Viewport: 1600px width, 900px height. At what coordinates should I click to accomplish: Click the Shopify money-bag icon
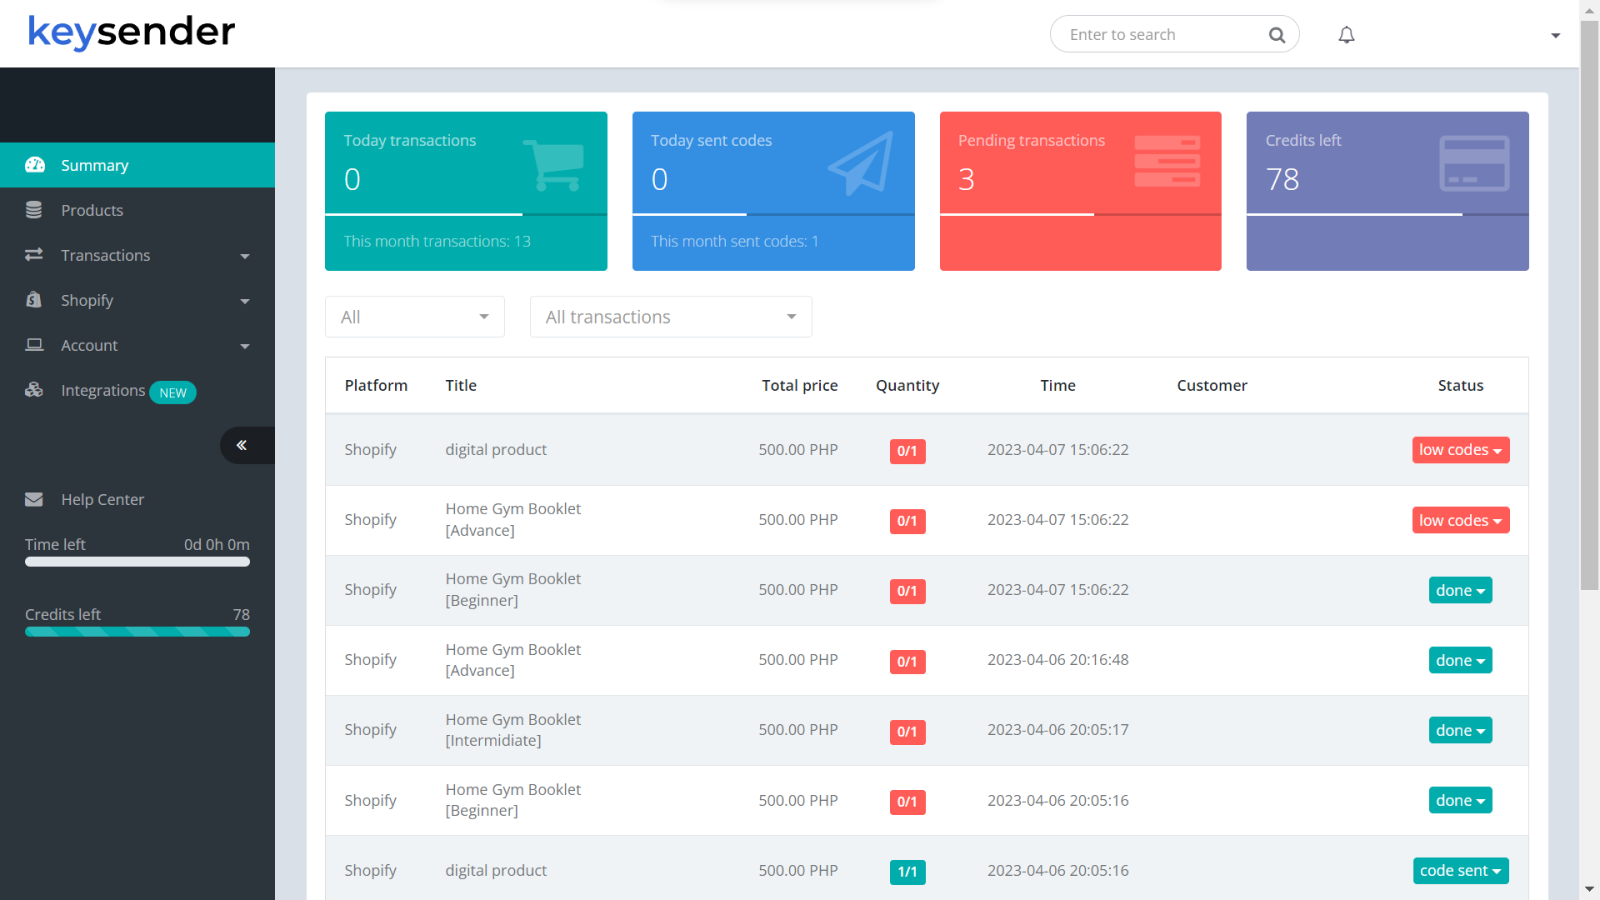tap(33, 300)
